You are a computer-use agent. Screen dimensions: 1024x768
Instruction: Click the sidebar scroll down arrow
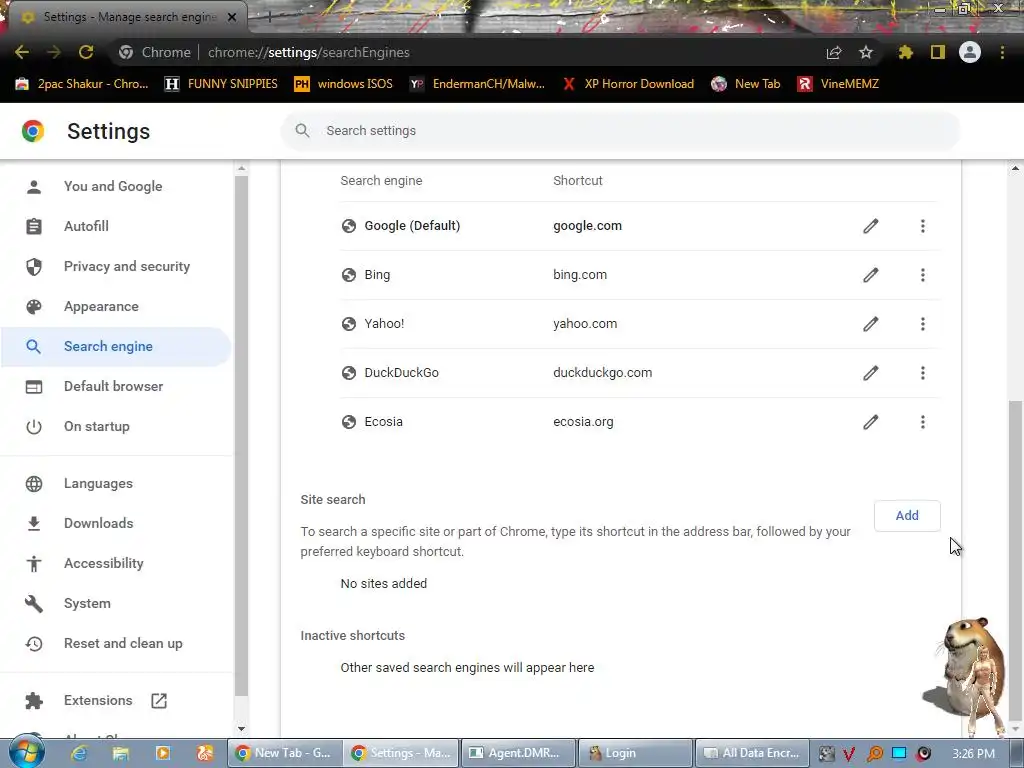(x=241, y=729)
